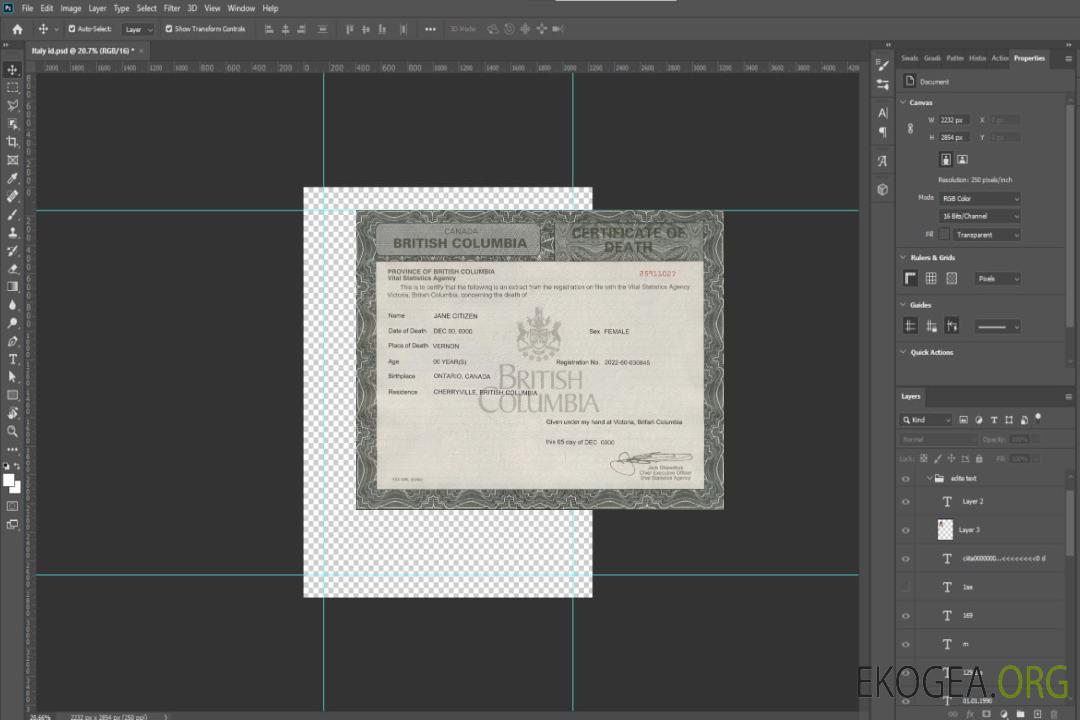Select the Lasso tool
Viewport: 1080px width, 720px height.
[12, 105]
